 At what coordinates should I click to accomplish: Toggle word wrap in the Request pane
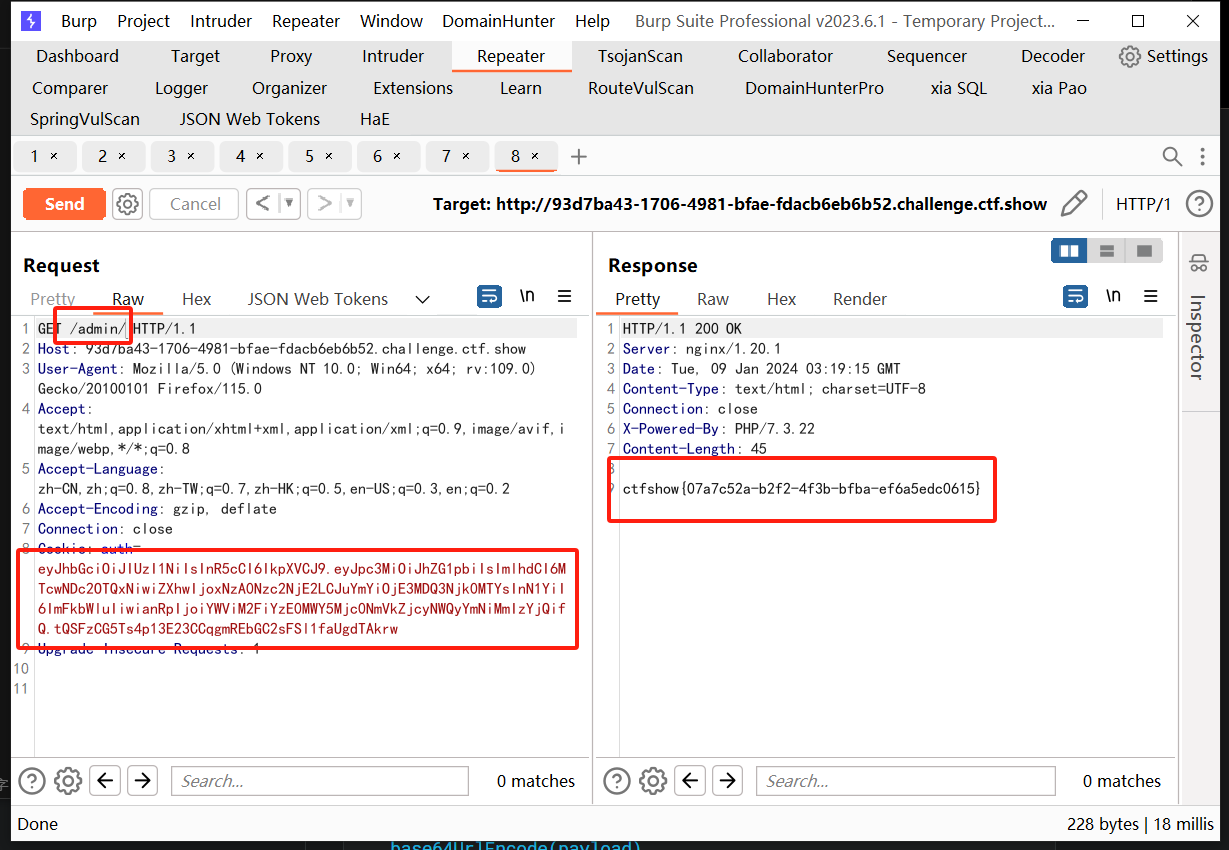coord(490,297)
